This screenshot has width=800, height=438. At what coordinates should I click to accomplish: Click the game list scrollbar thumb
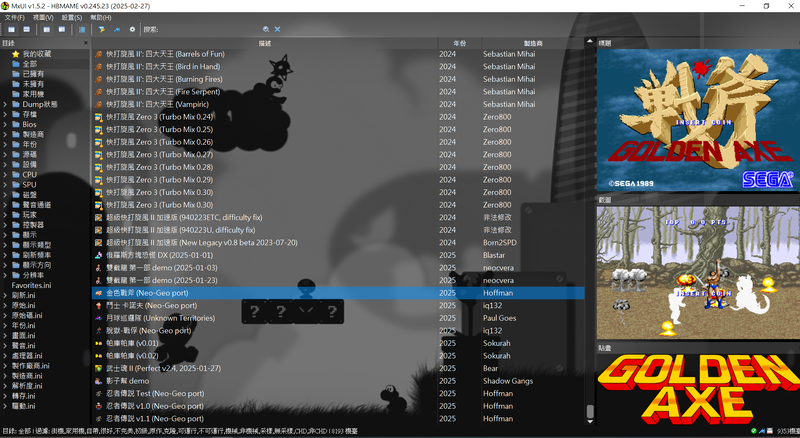[590, 411]
